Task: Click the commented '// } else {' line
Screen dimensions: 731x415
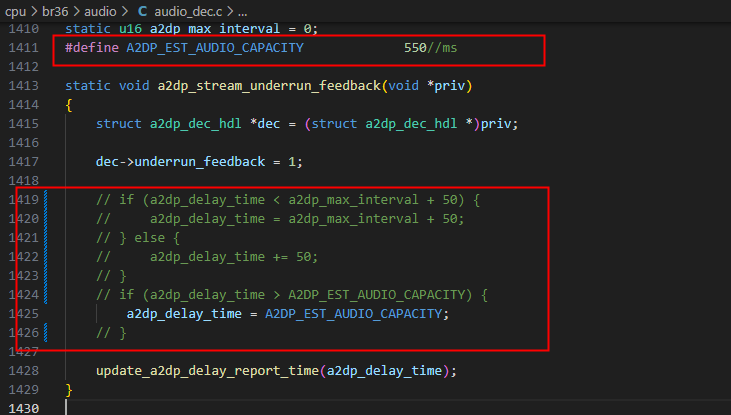Action: [x=138, y=238]
